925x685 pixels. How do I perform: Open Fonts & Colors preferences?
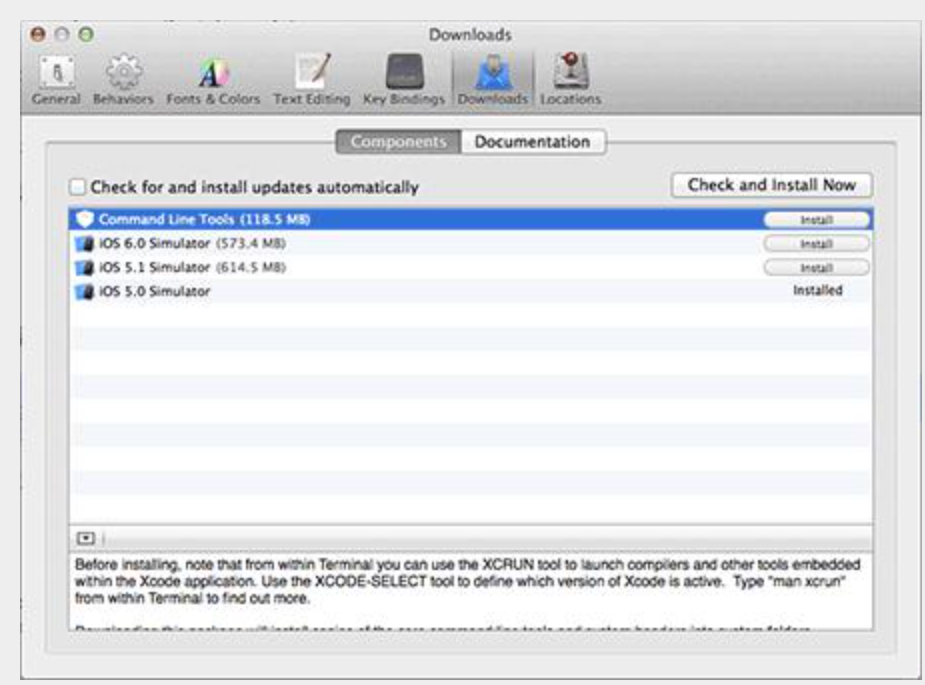tap(213, 80)
